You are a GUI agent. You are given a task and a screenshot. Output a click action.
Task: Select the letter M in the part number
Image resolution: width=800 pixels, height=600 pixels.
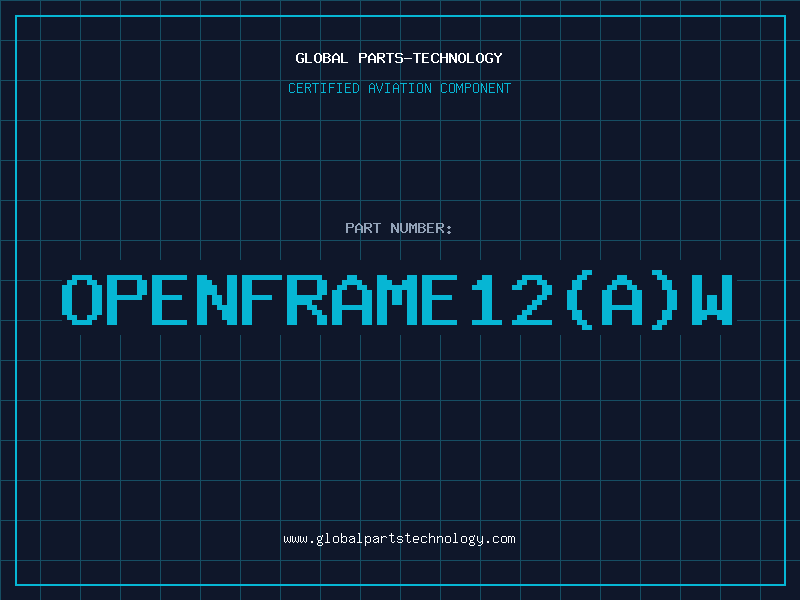tap(397, 299)
